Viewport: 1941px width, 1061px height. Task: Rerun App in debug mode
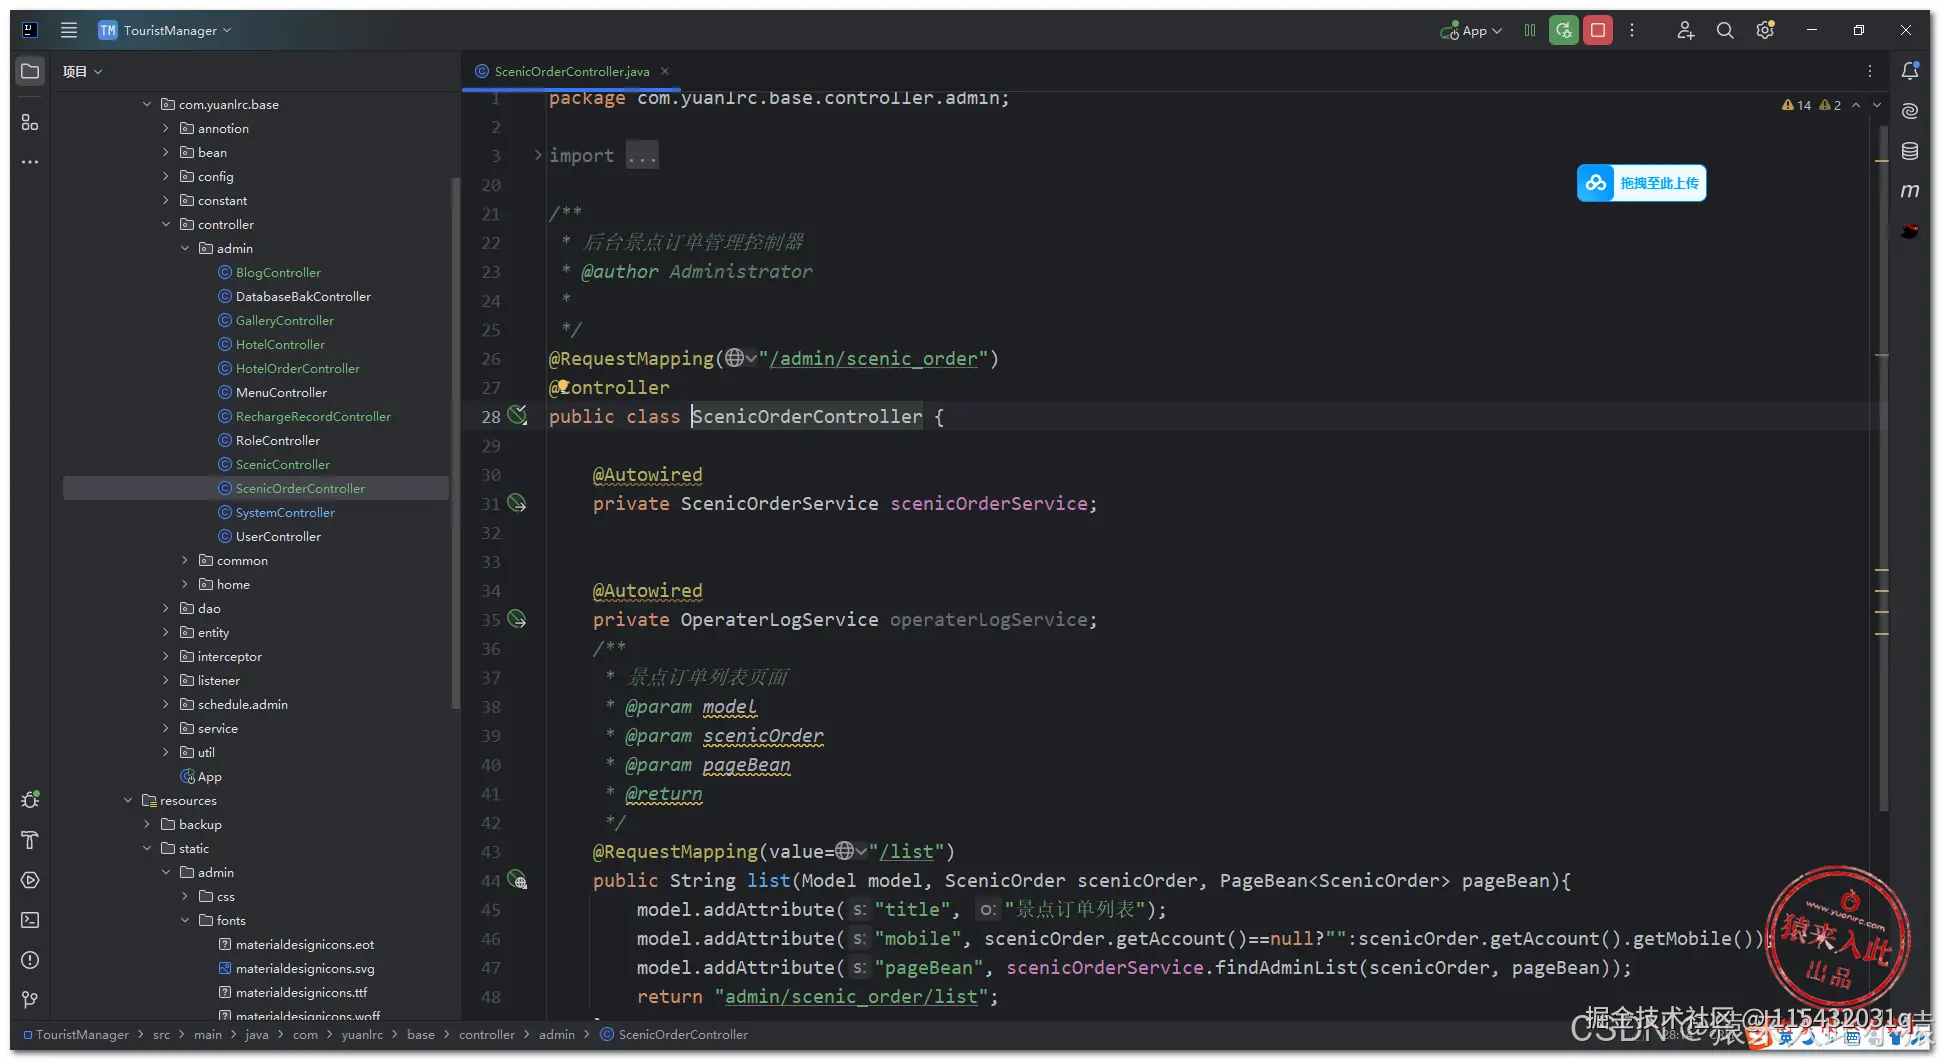(1564, 30)
